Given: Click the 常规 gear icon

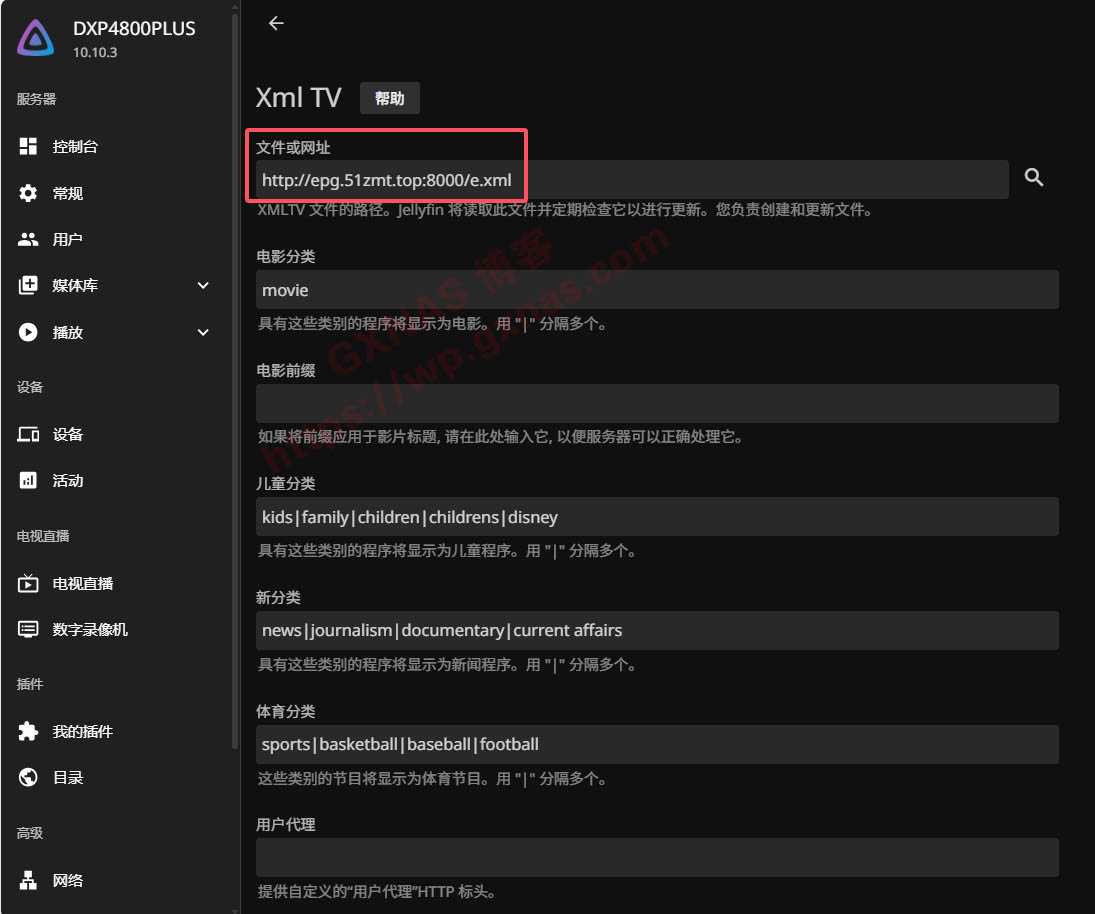Looking at the screenshot, I should (x=29, y=193).
